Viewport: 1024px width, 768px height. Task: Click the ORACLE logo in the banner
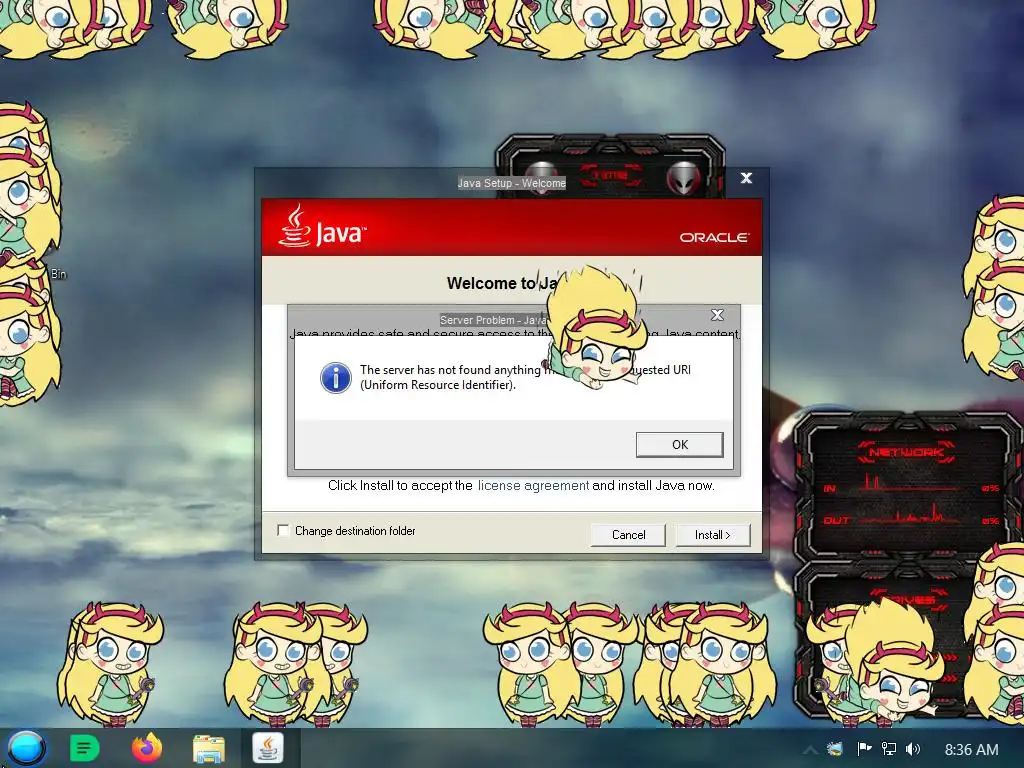pyautogui.click(x=714, y=237)
